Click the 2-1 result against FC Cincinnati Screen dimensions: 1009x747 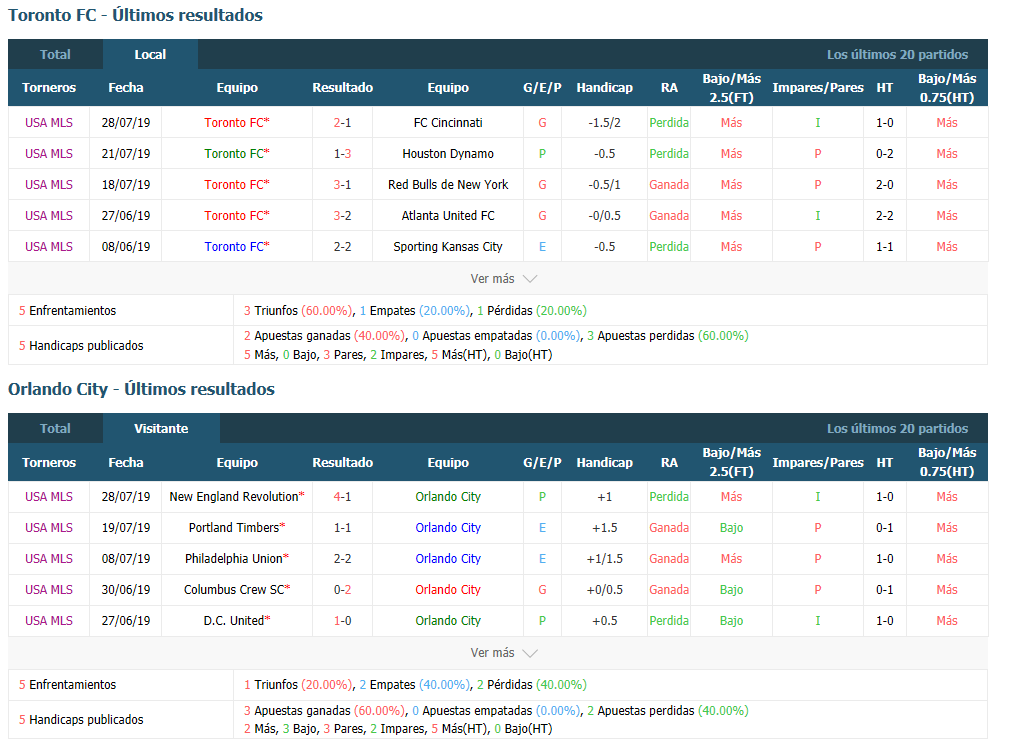[342, 123]
